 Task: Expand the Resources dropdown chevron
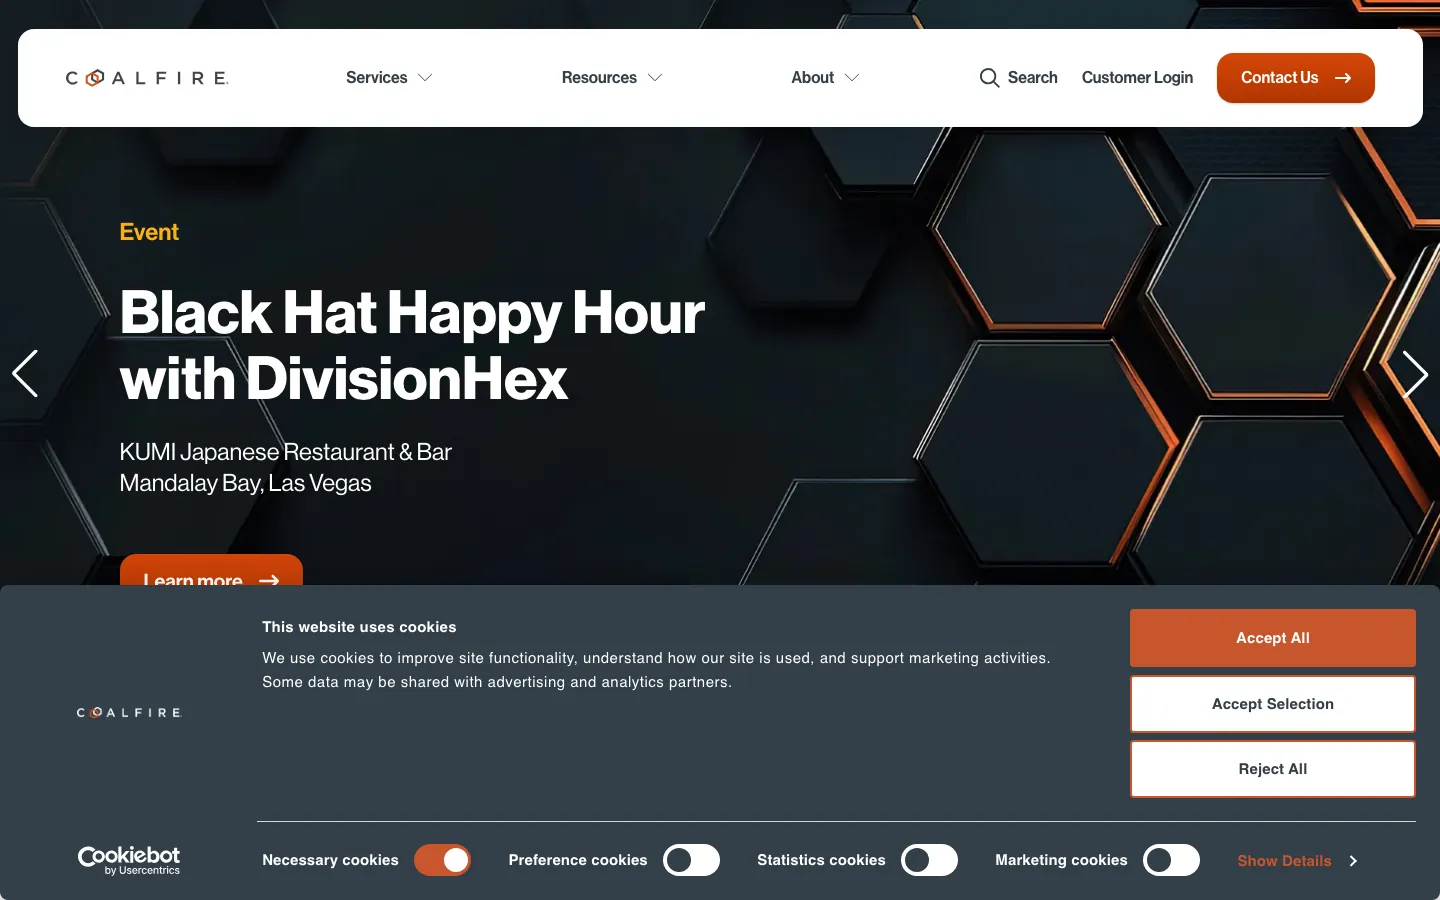tap(655, 78)
